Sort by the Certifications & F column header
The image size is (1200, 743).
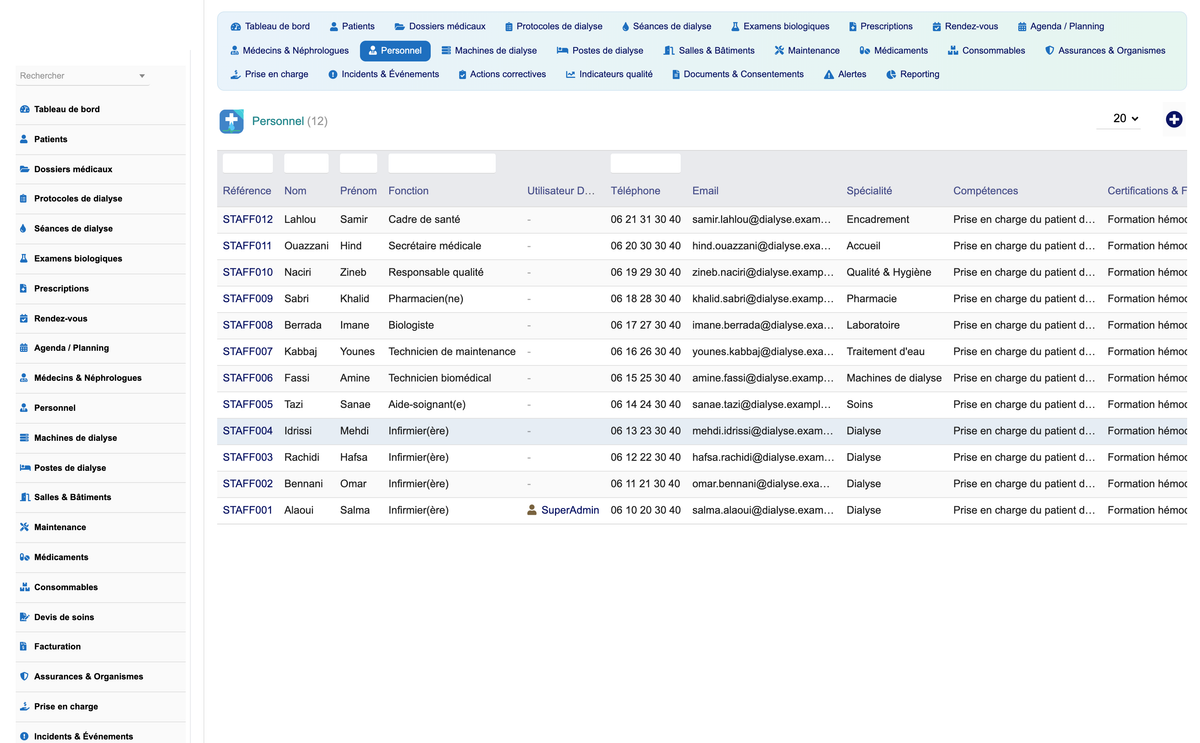(1147, 191)
